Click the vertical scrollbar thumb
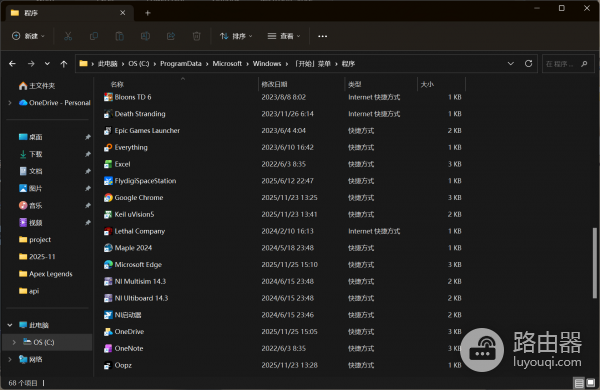Image resolution: width=600 pixels, height=390 pixels. (x=595, y=263)
